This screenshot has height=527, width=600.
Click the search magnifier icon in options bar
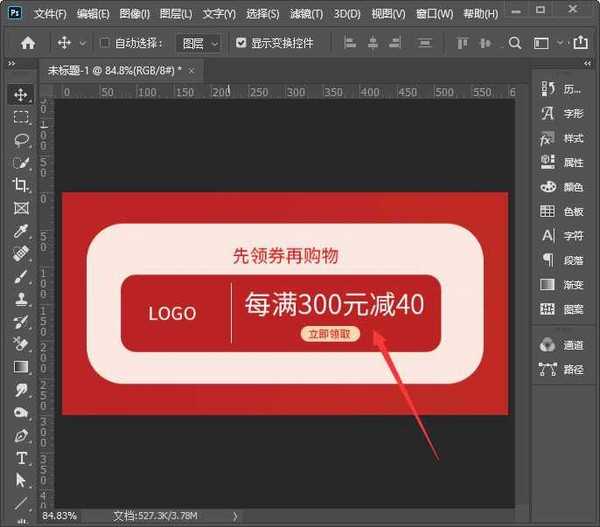(x=515, y=43)
